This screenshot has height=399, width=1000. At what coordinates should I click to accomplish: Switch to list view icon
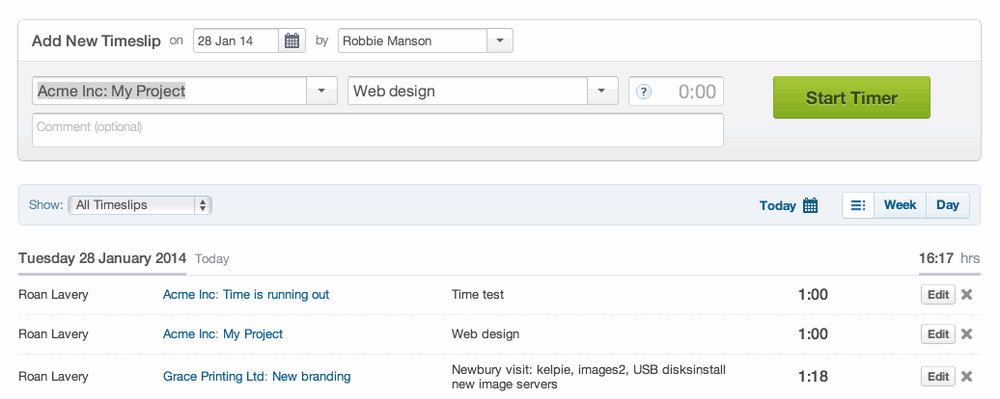point(858,205)
